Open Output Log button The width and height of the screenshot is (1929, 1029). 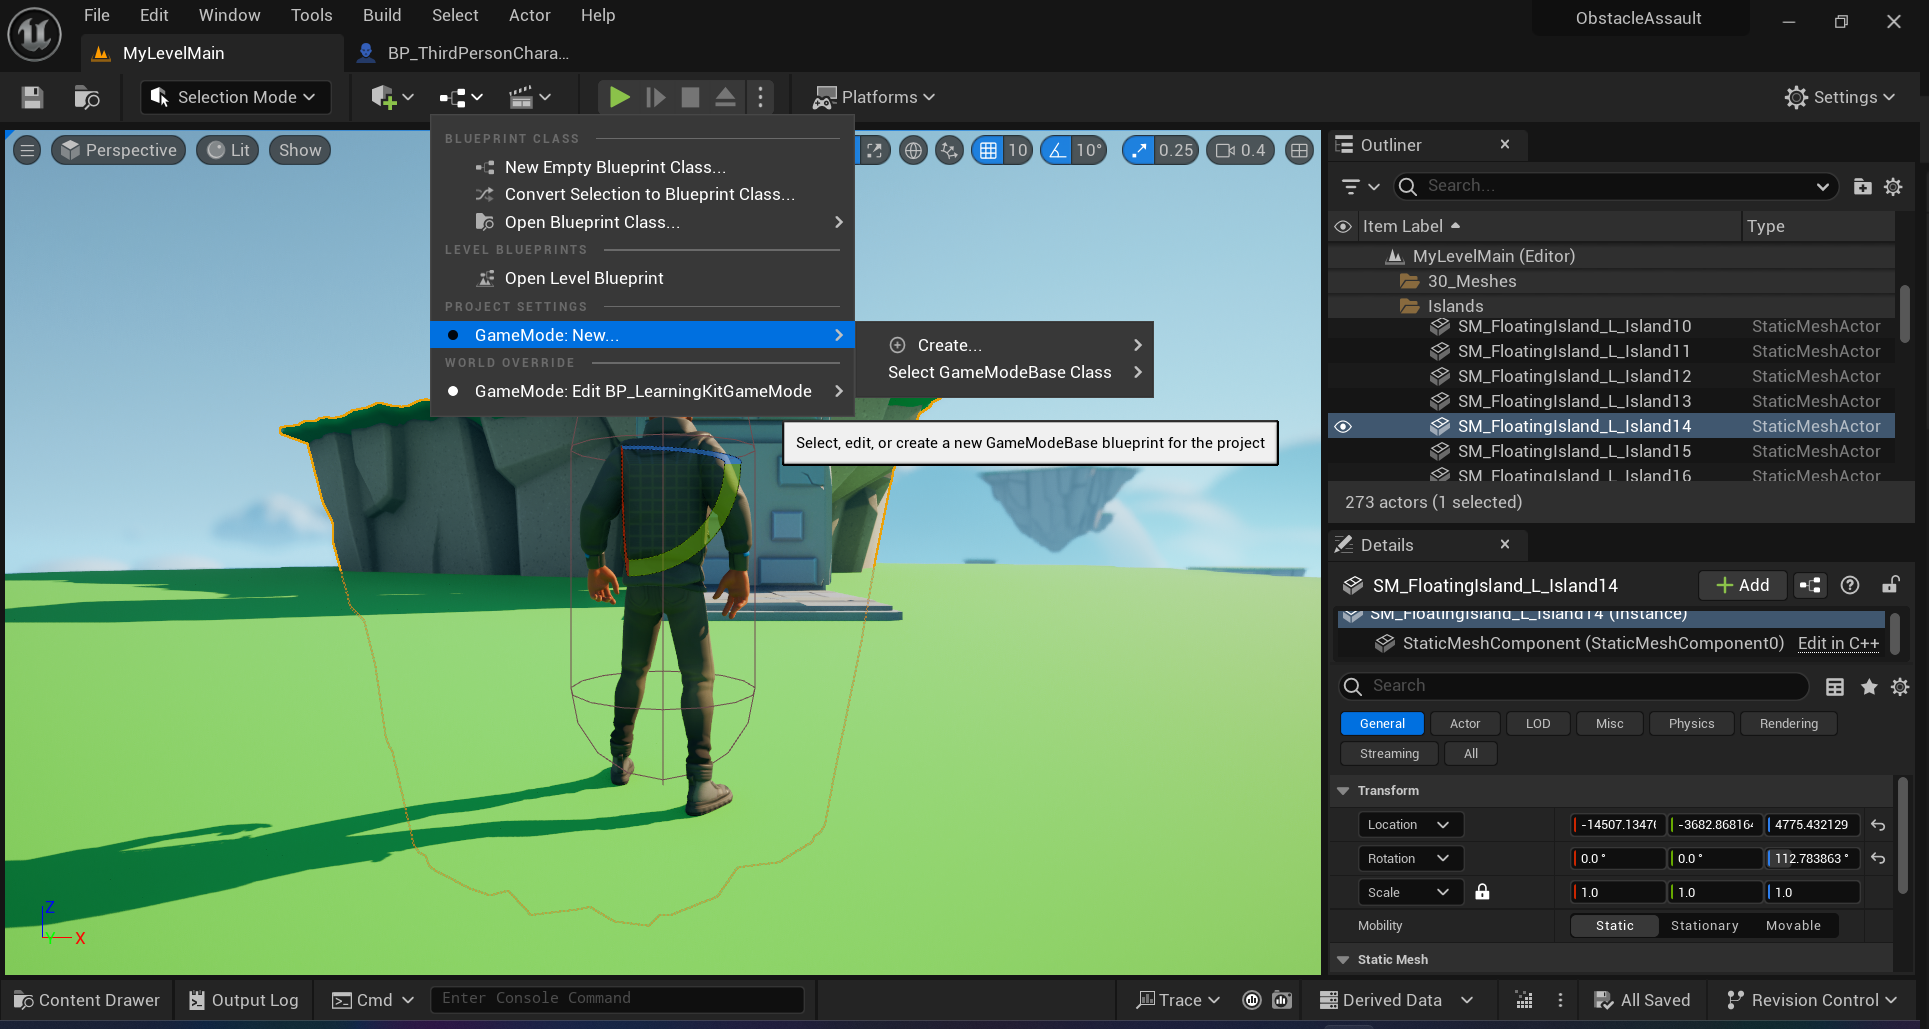pos(244,1000)
